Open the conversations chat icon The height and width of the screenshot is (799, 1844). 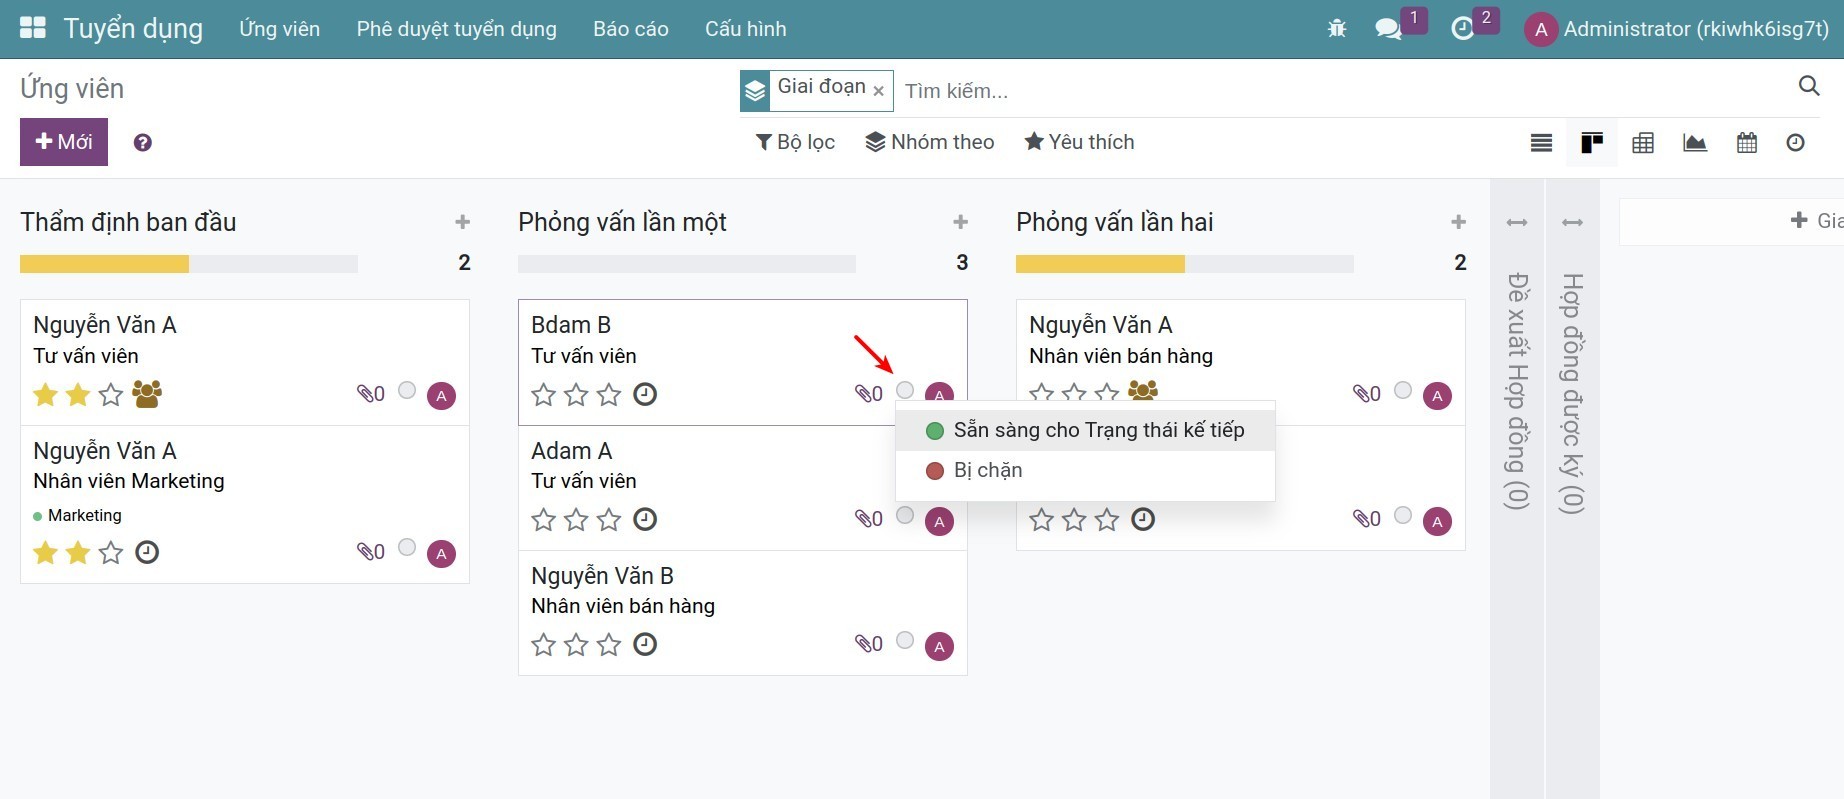click(x=1387, y=29)
